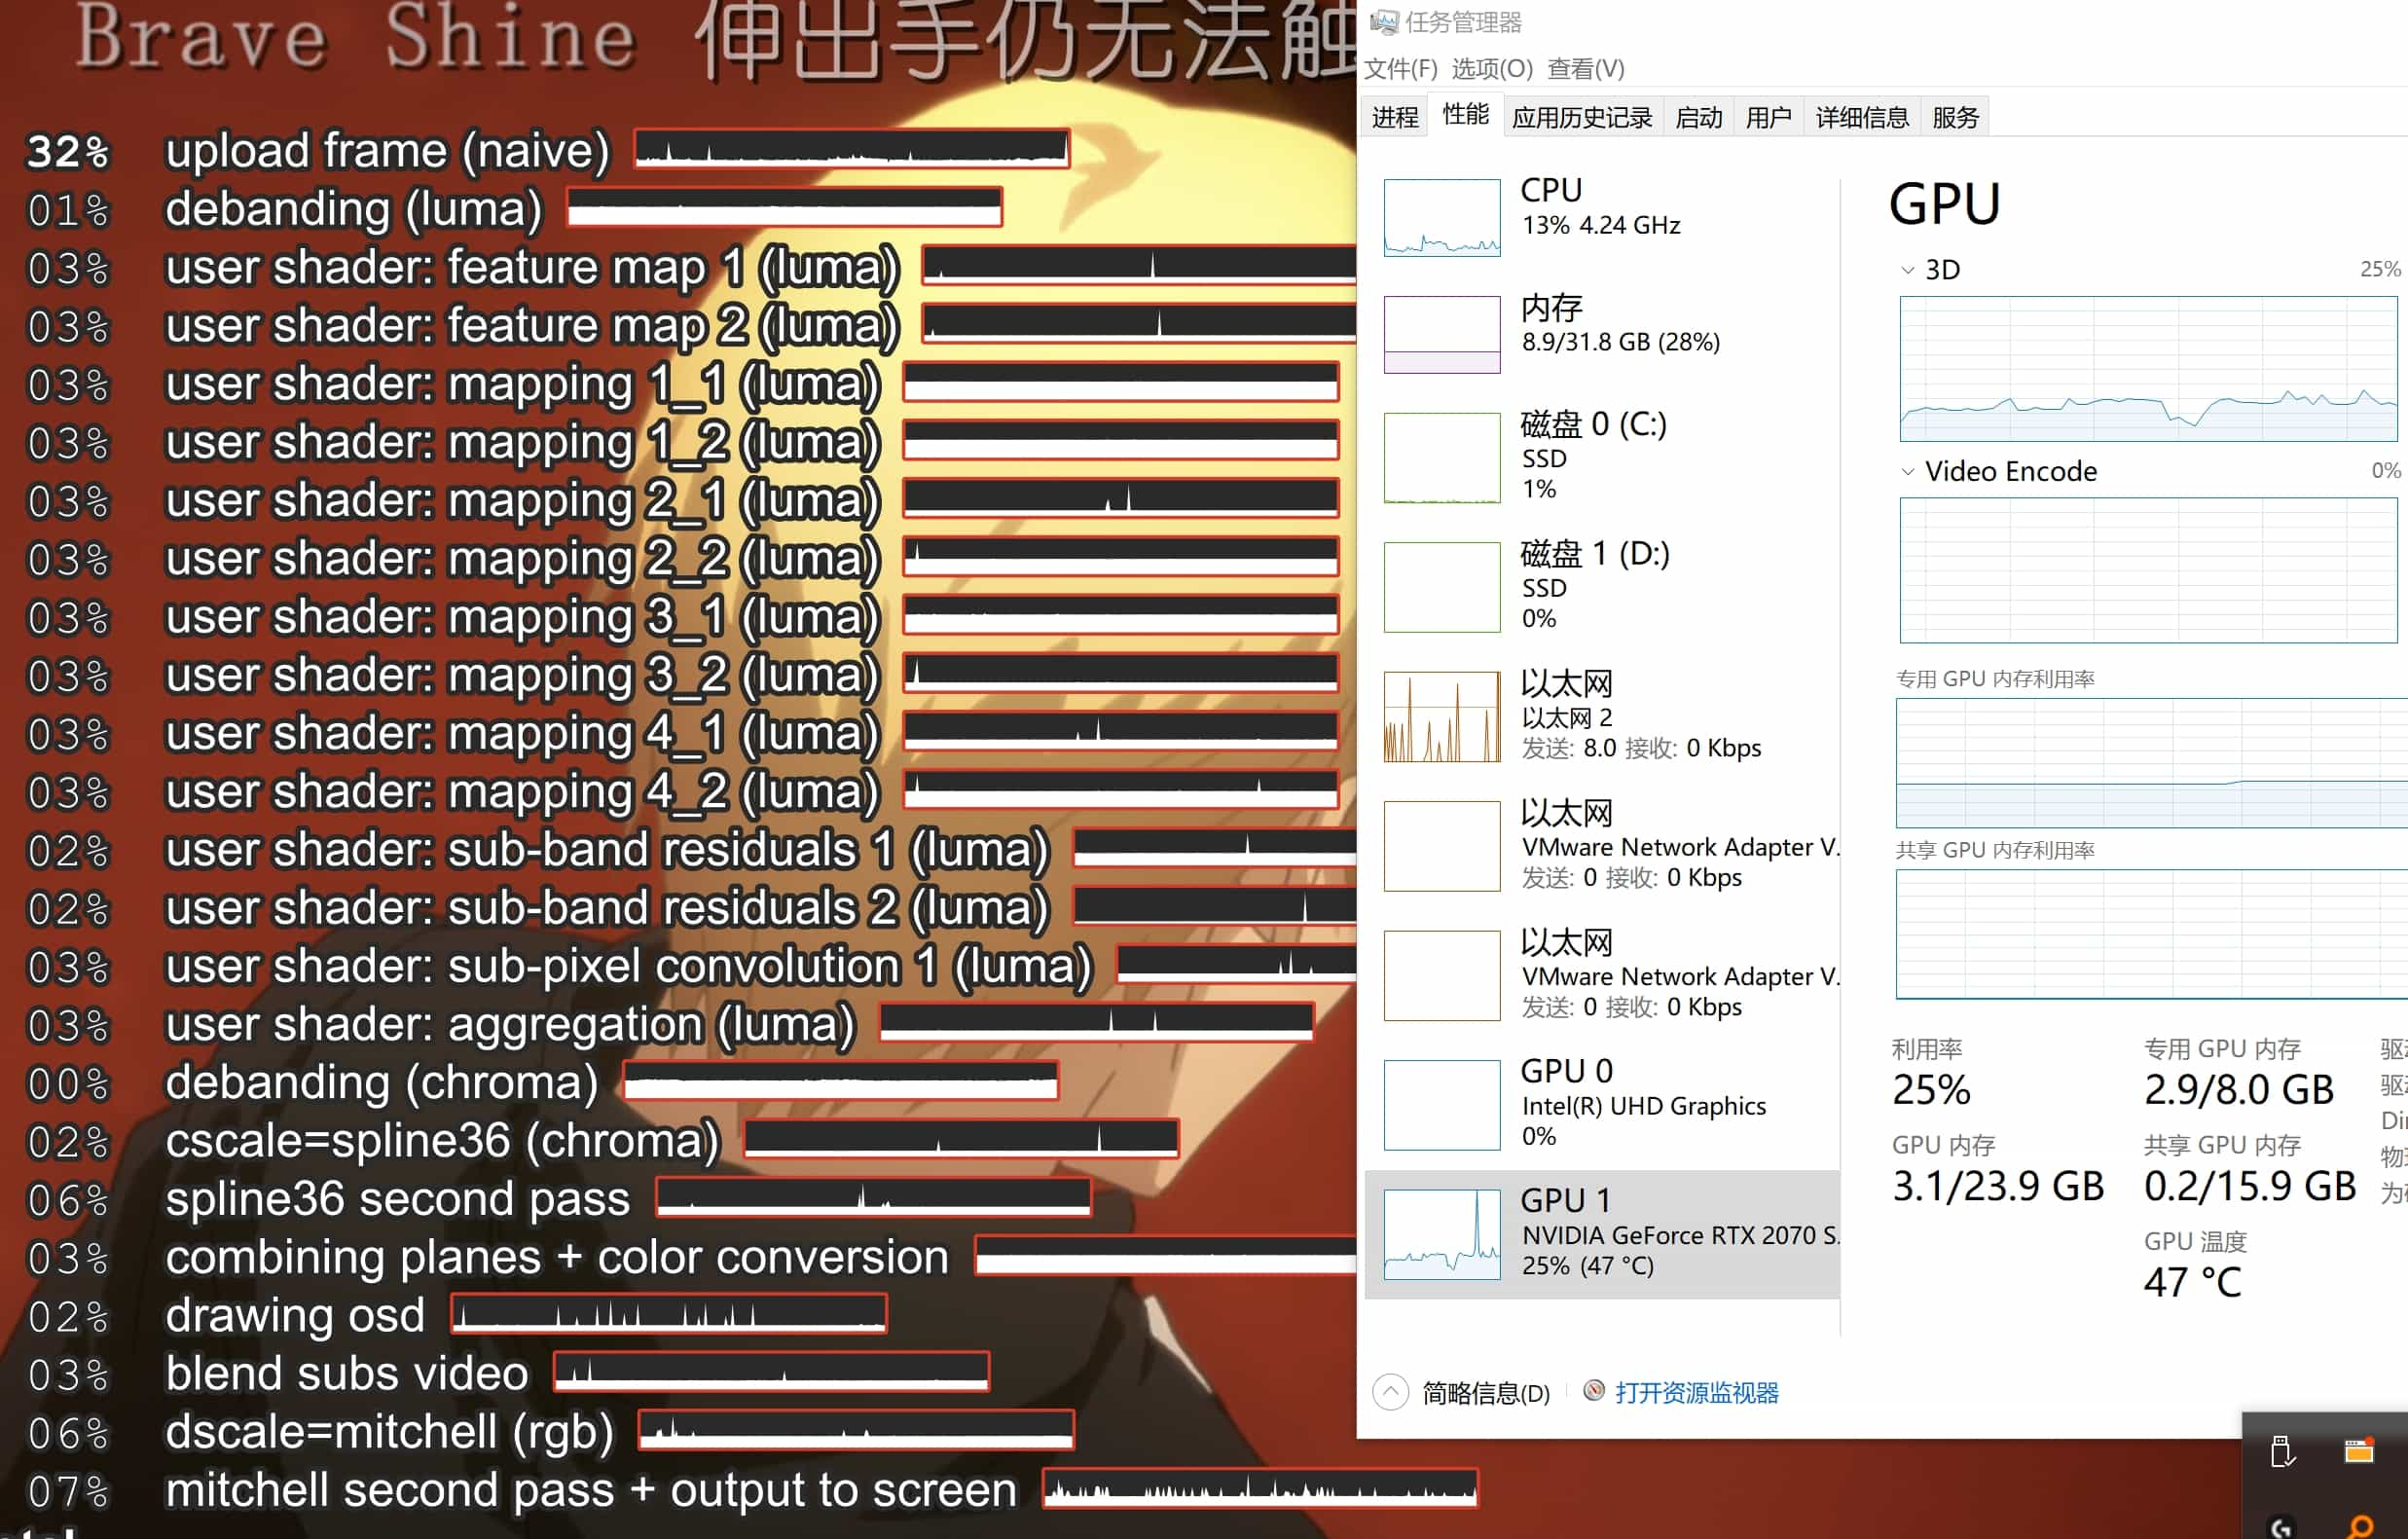Click the 'debanding (chroma)' stats row in the video player
The width and height of the screenshot is (2408, 1539).
542,1082
